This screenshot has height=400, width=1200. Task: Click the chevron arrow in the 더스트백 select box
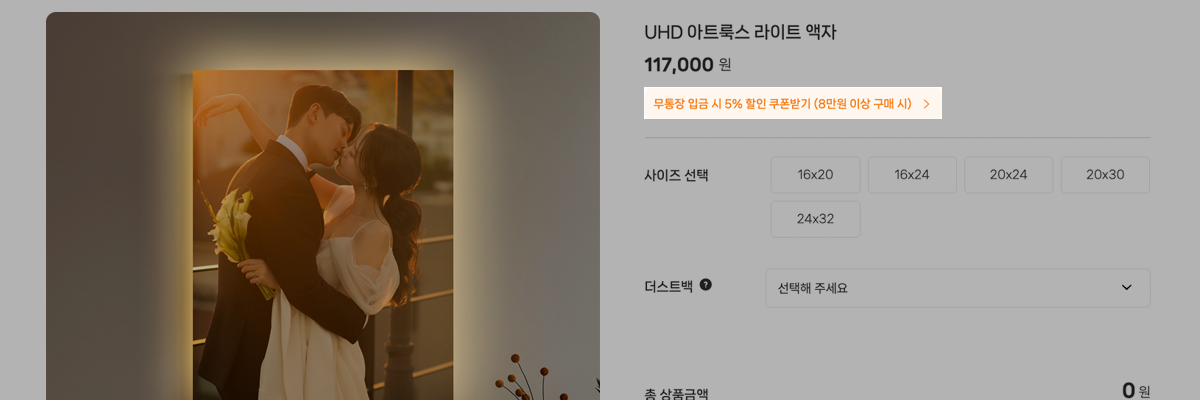click(x=1127, y=288)
